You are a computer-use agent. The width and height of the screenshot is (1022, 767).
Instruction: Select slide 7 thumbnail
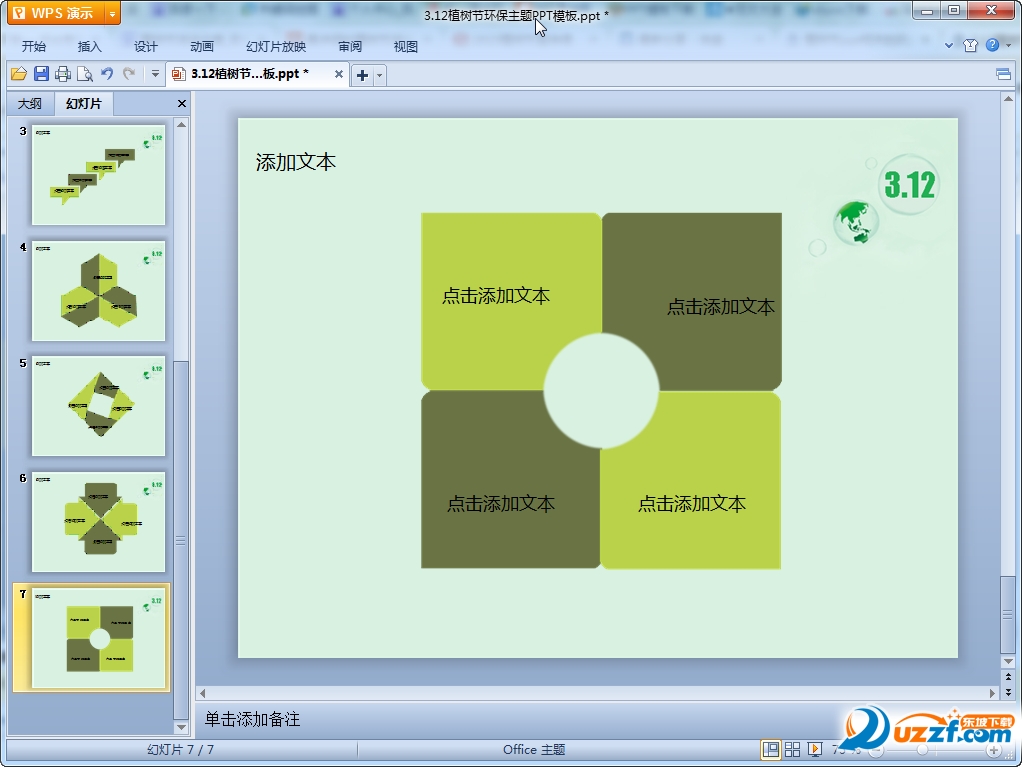tap(98, 637)
